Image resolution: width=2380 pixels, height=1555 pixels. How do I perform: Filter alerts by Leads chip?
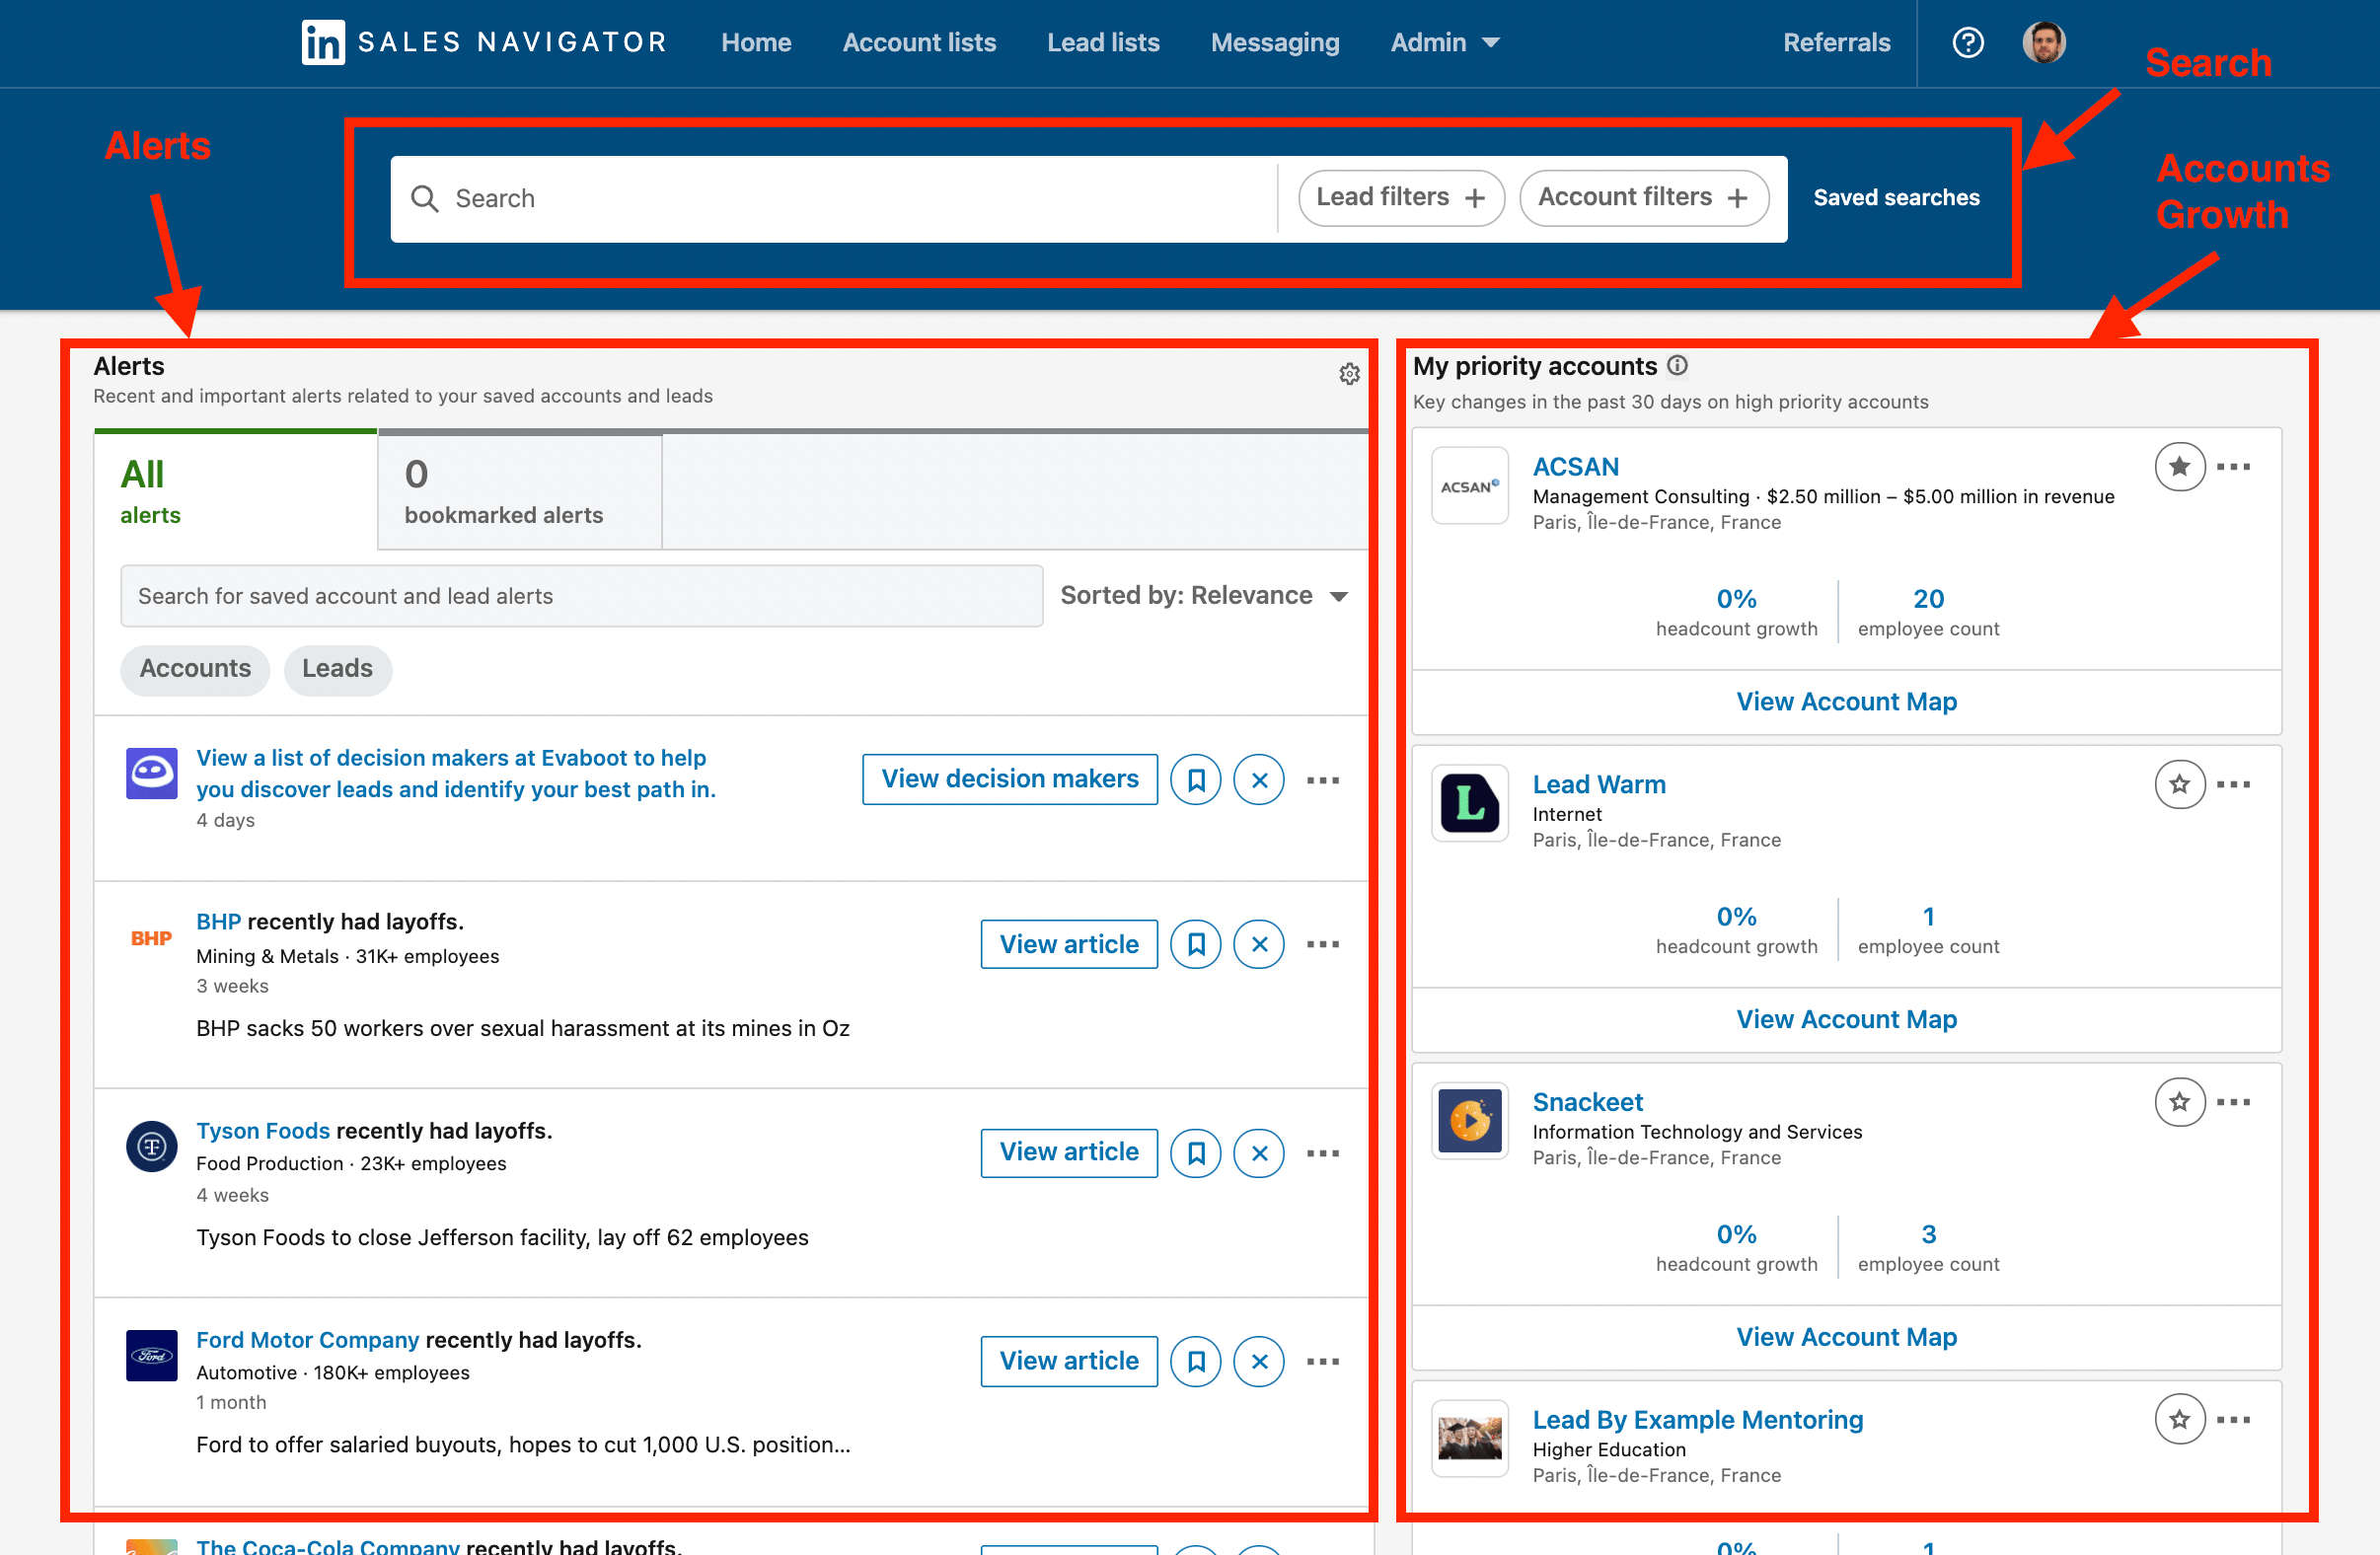(x=337, y=668)
